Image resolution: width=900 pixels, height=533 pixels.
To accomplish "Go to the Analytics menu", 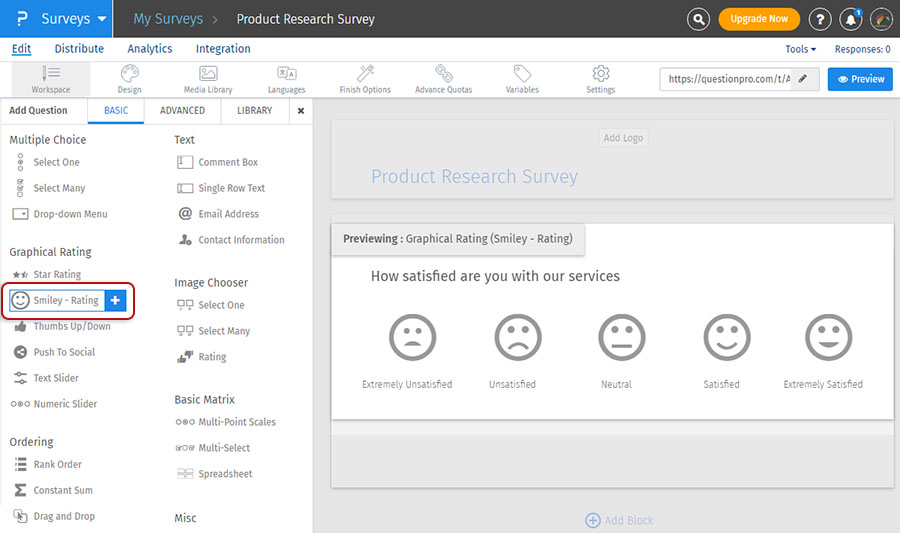I will (150, 49).
